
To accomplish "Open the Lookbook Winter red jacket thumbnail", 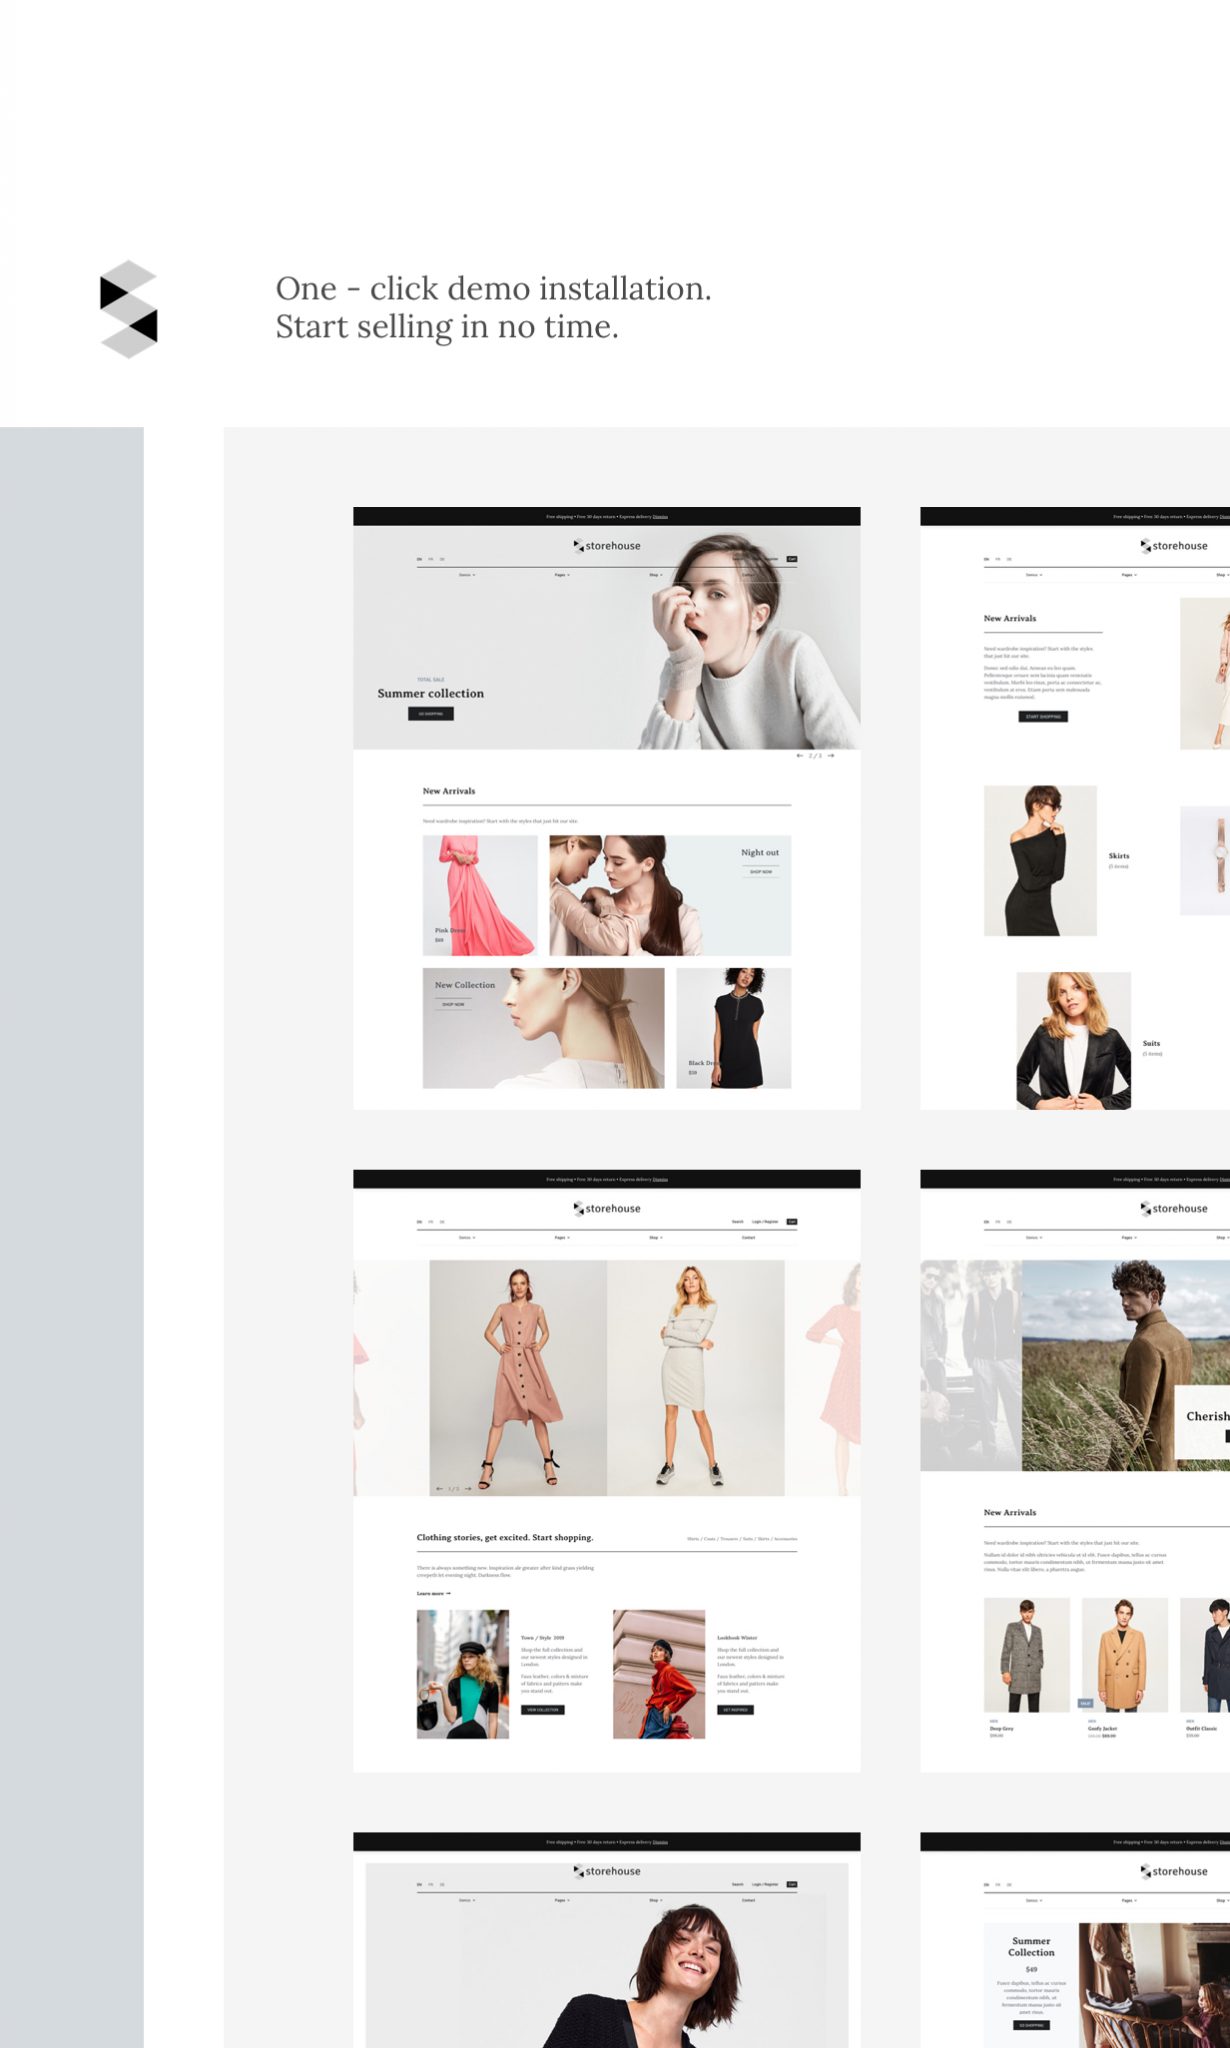I will point(659,1674).
